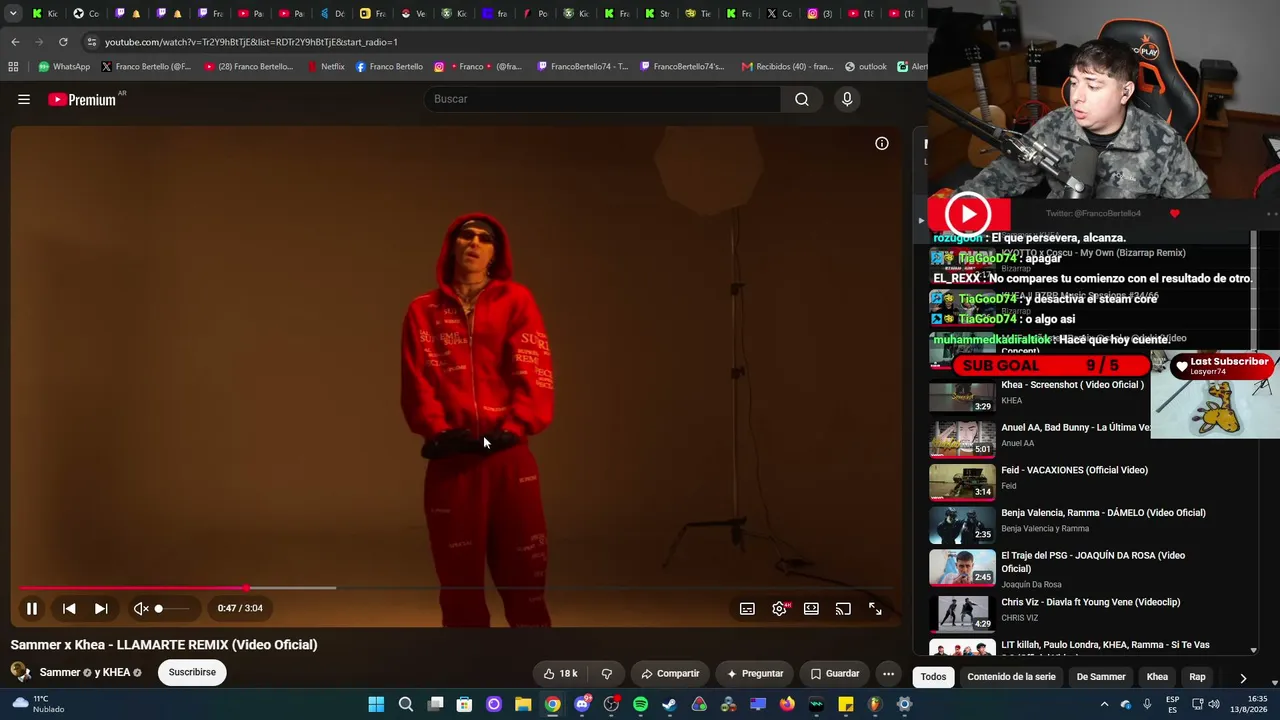Open the Windows Start menu
The image size is (1280, 720).
[x=376, y=704]
